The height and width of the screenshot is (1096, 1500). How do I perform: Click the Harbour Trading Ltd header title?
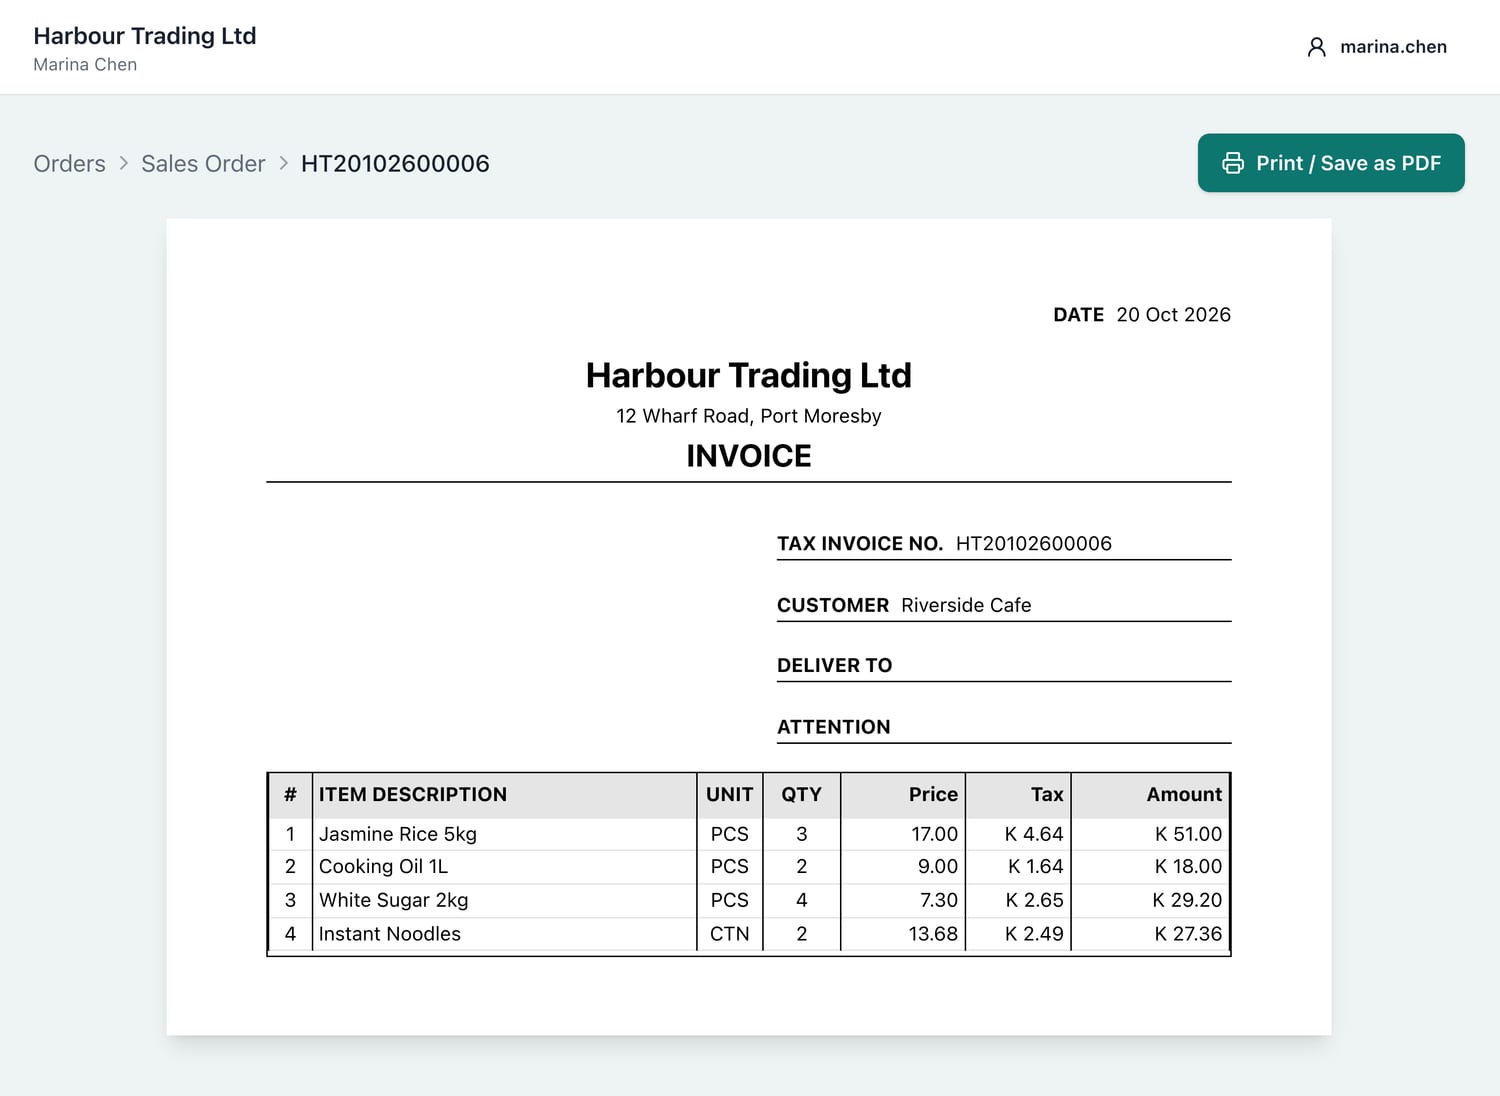click(x=145, y=36)
